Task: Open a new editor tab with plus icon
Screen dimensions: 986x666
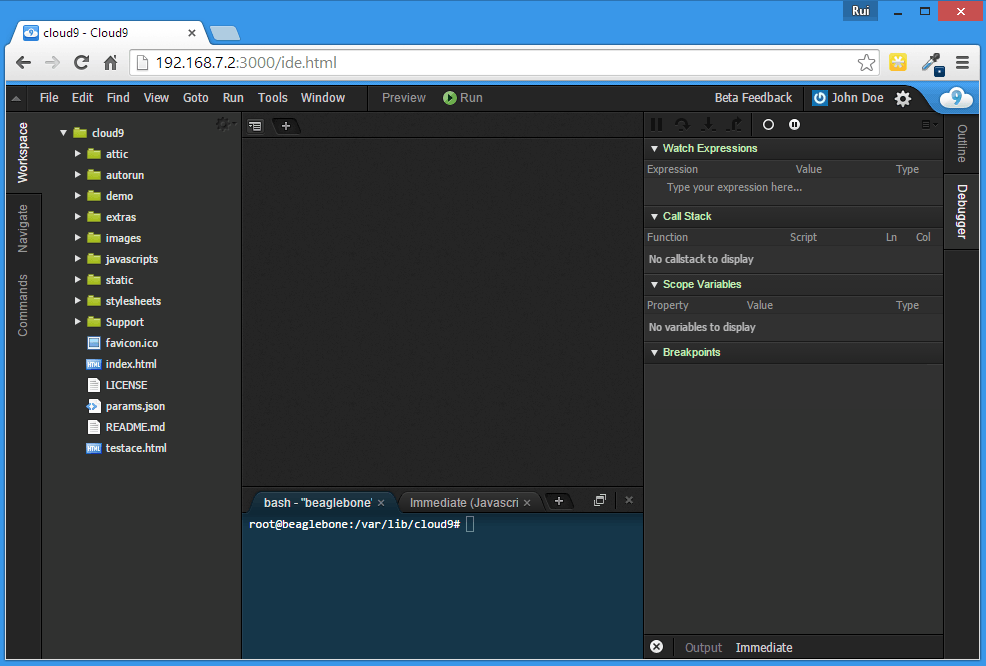Action: (x=286, y=126)
